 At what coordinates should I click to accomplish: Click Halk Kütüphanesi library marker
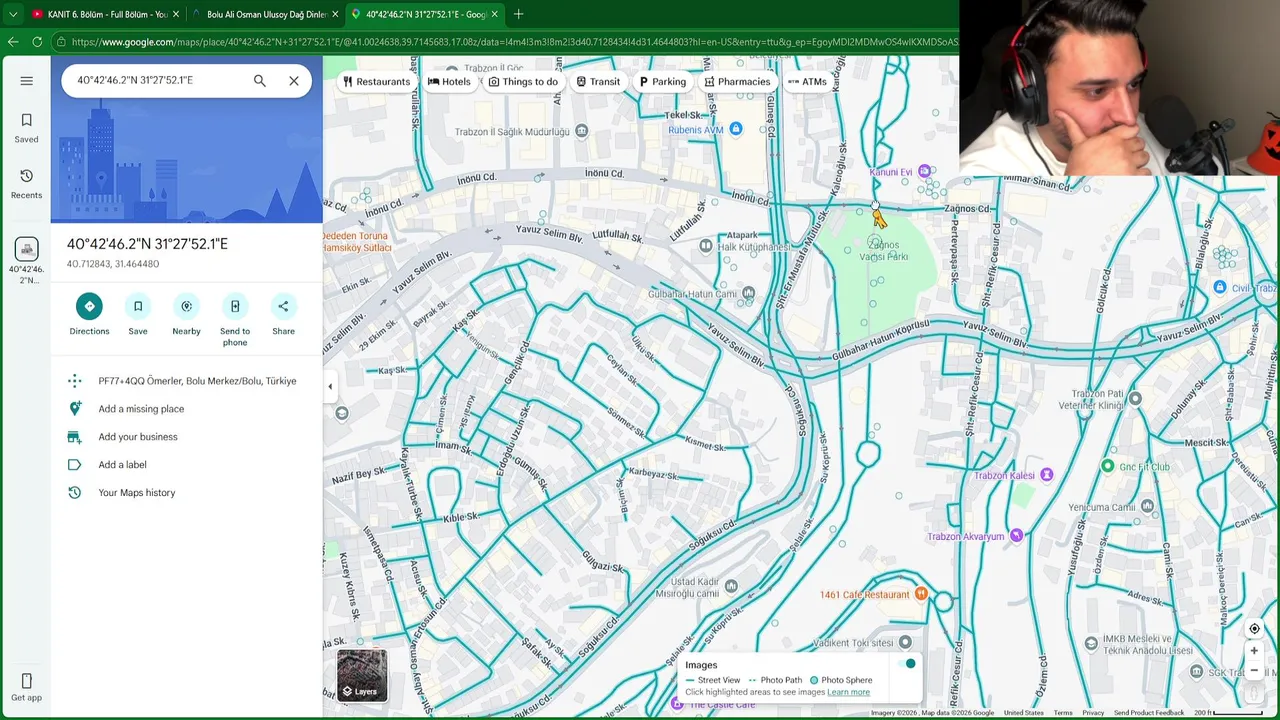pyautogui.click(x=706, y=246)
